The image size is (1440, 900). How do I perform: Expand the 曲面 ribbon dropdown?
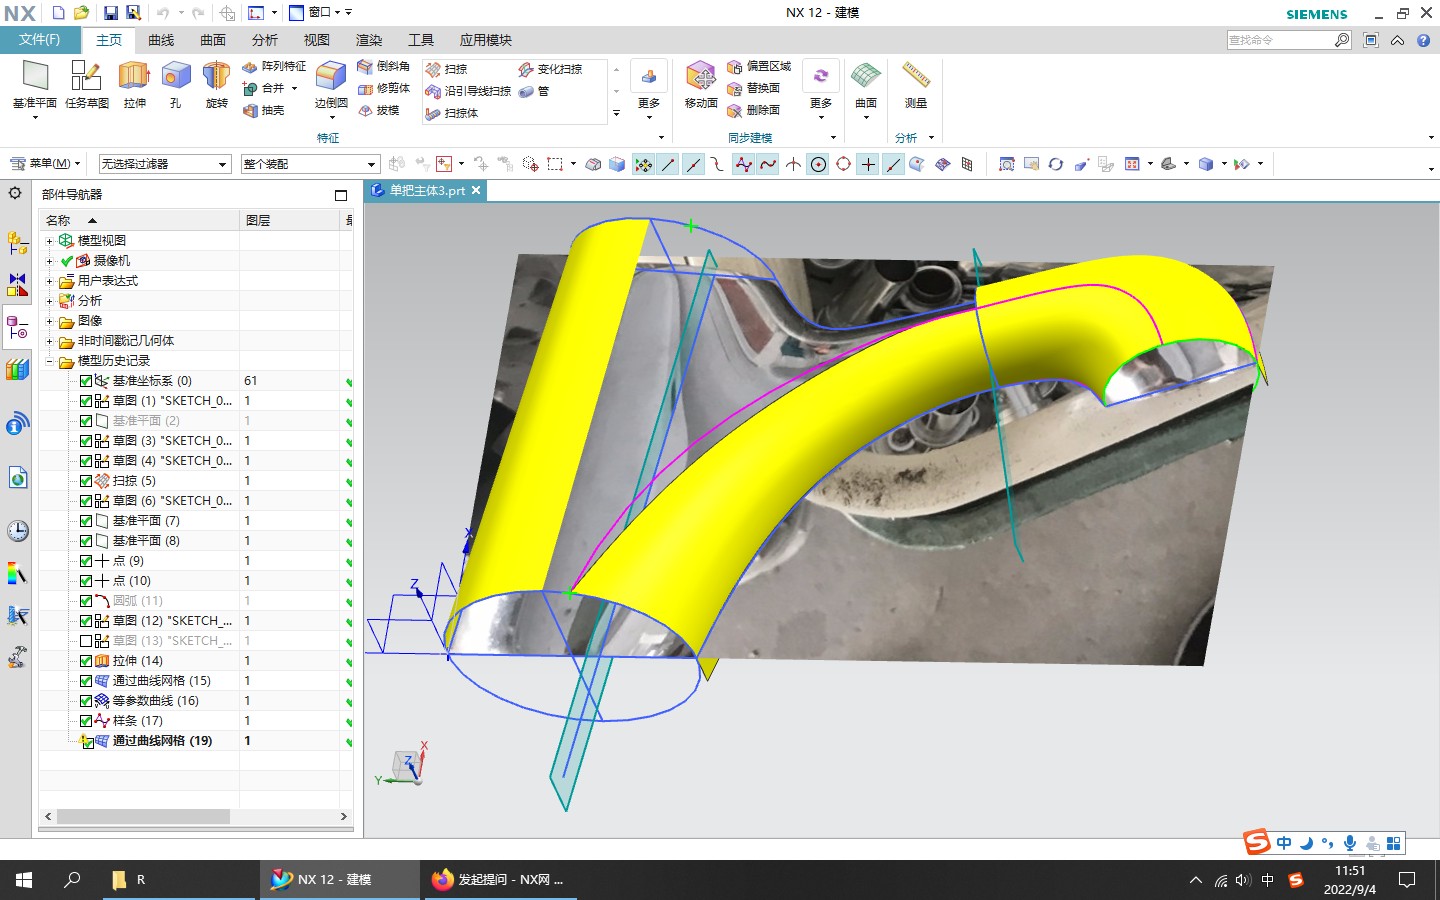pos(866,90)
